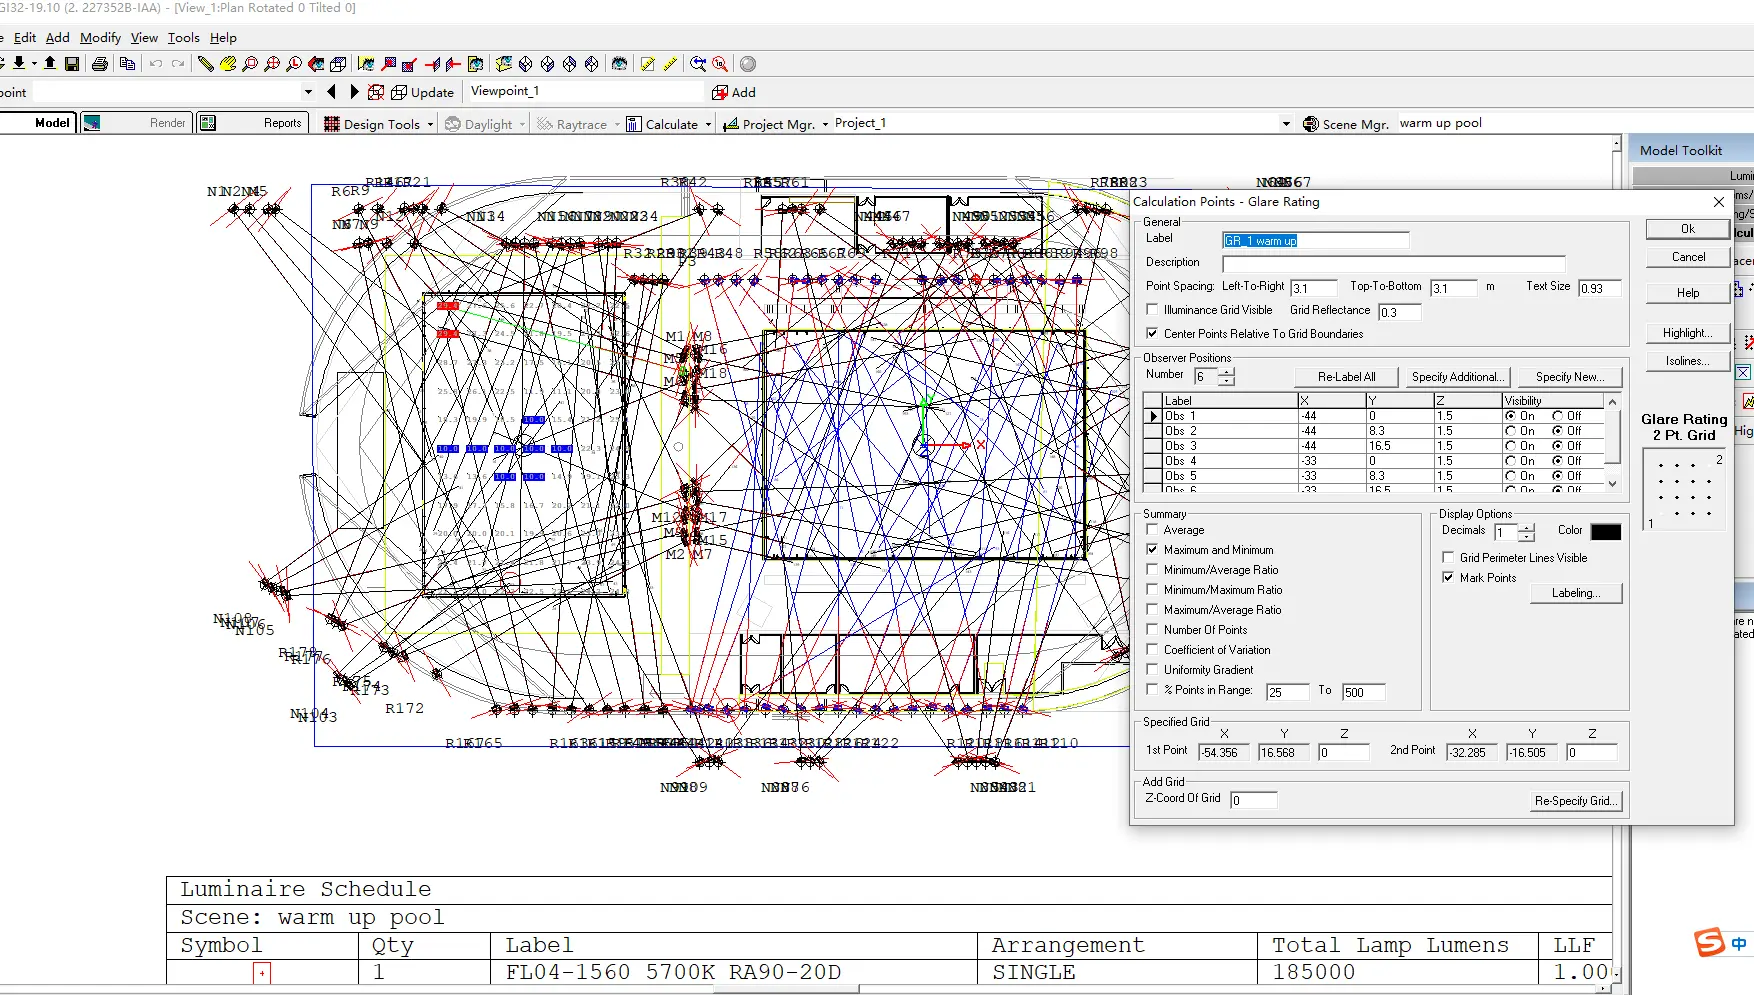Open the Design Tools dropdown arrow
Viewport: 1754px width, 995px height.
[430, 125]
